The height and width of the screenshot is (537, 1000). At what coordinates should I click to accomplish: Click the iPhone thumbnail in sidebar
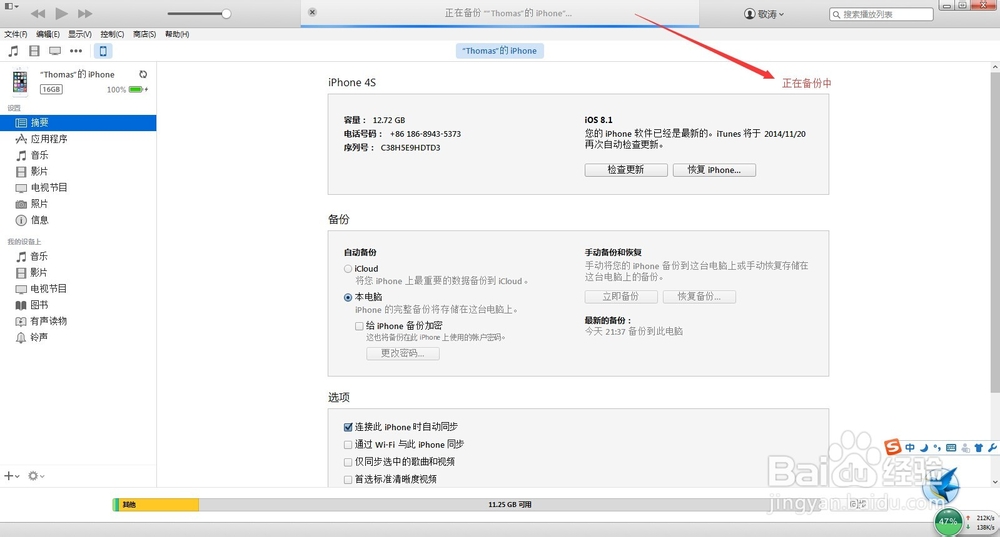[x=20, y=81]
